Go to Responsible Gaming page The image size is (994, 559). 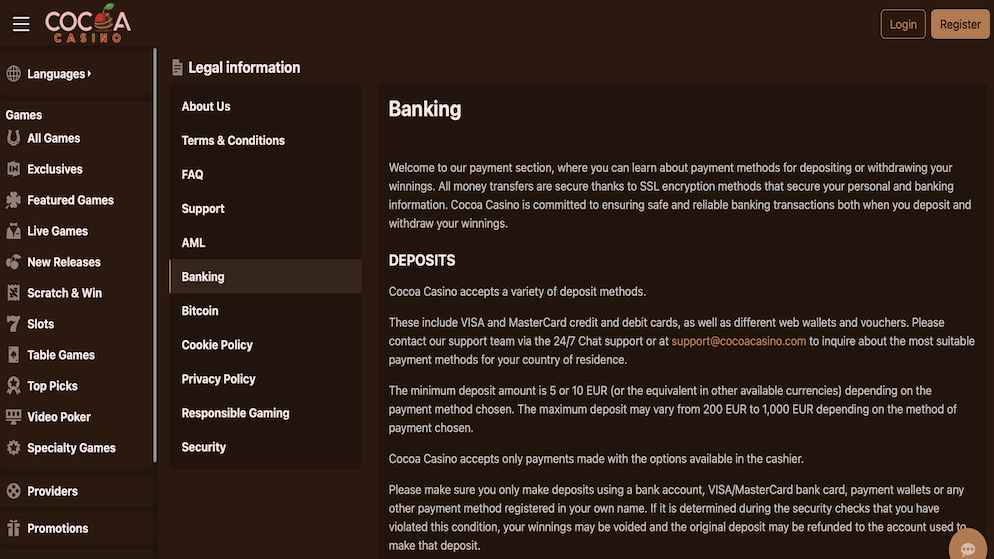(x=235, y=413)
